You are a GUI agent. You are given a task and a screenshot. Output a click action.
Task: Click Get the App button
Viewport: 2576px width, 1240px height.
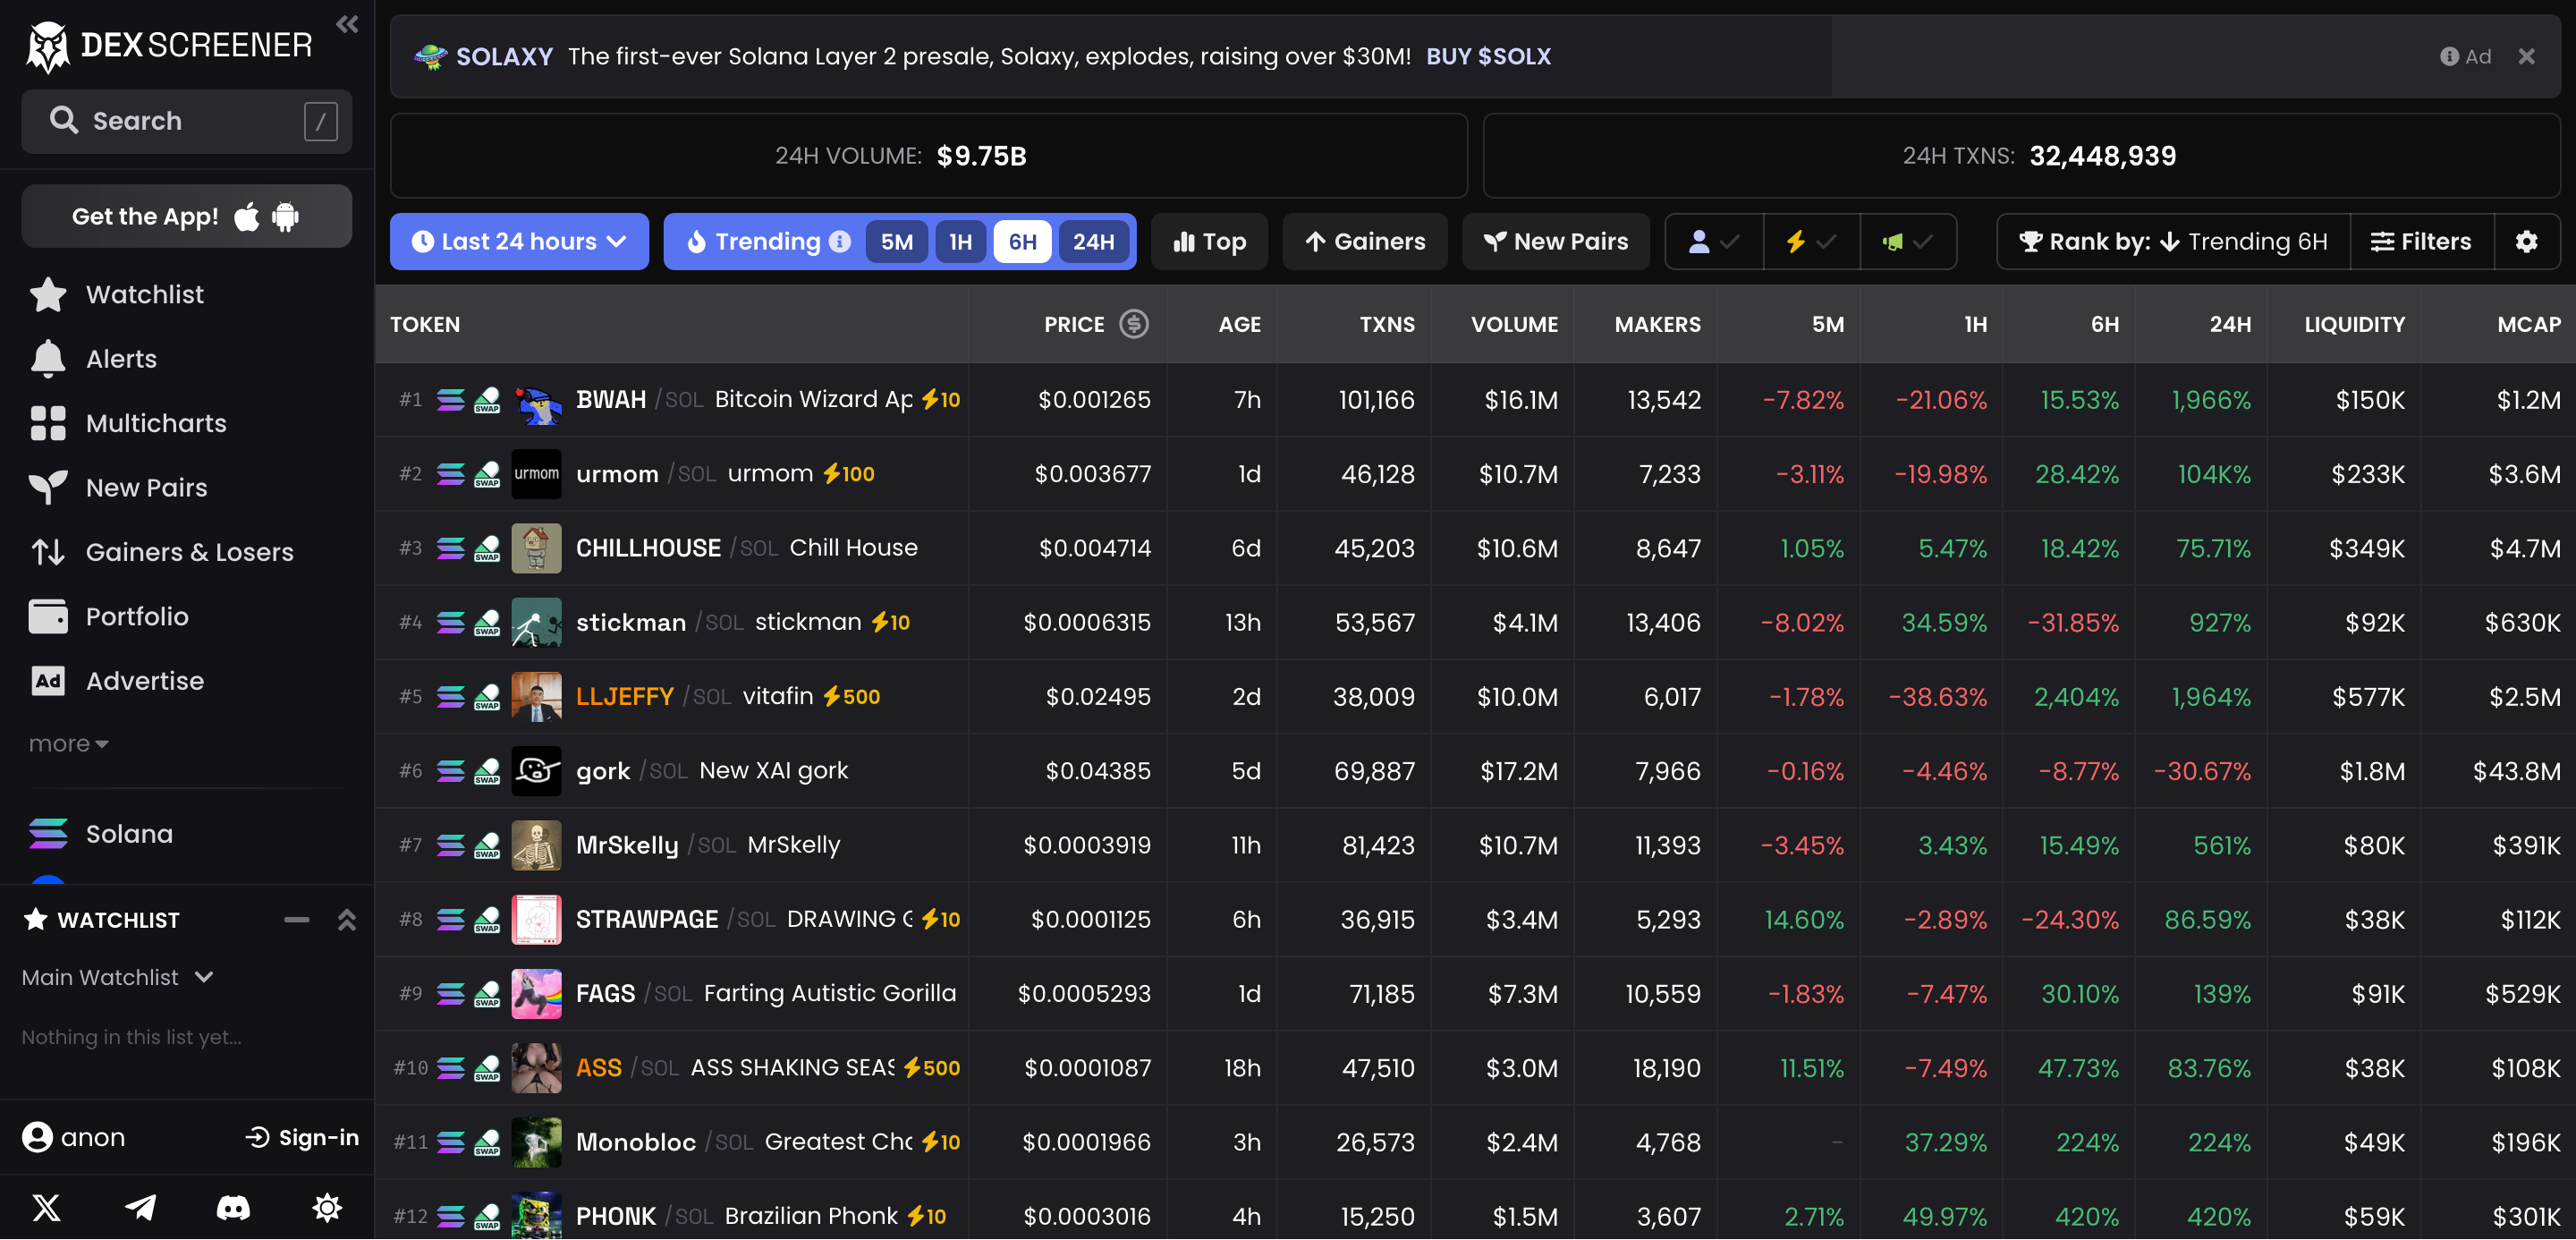[x=186, y=216]
